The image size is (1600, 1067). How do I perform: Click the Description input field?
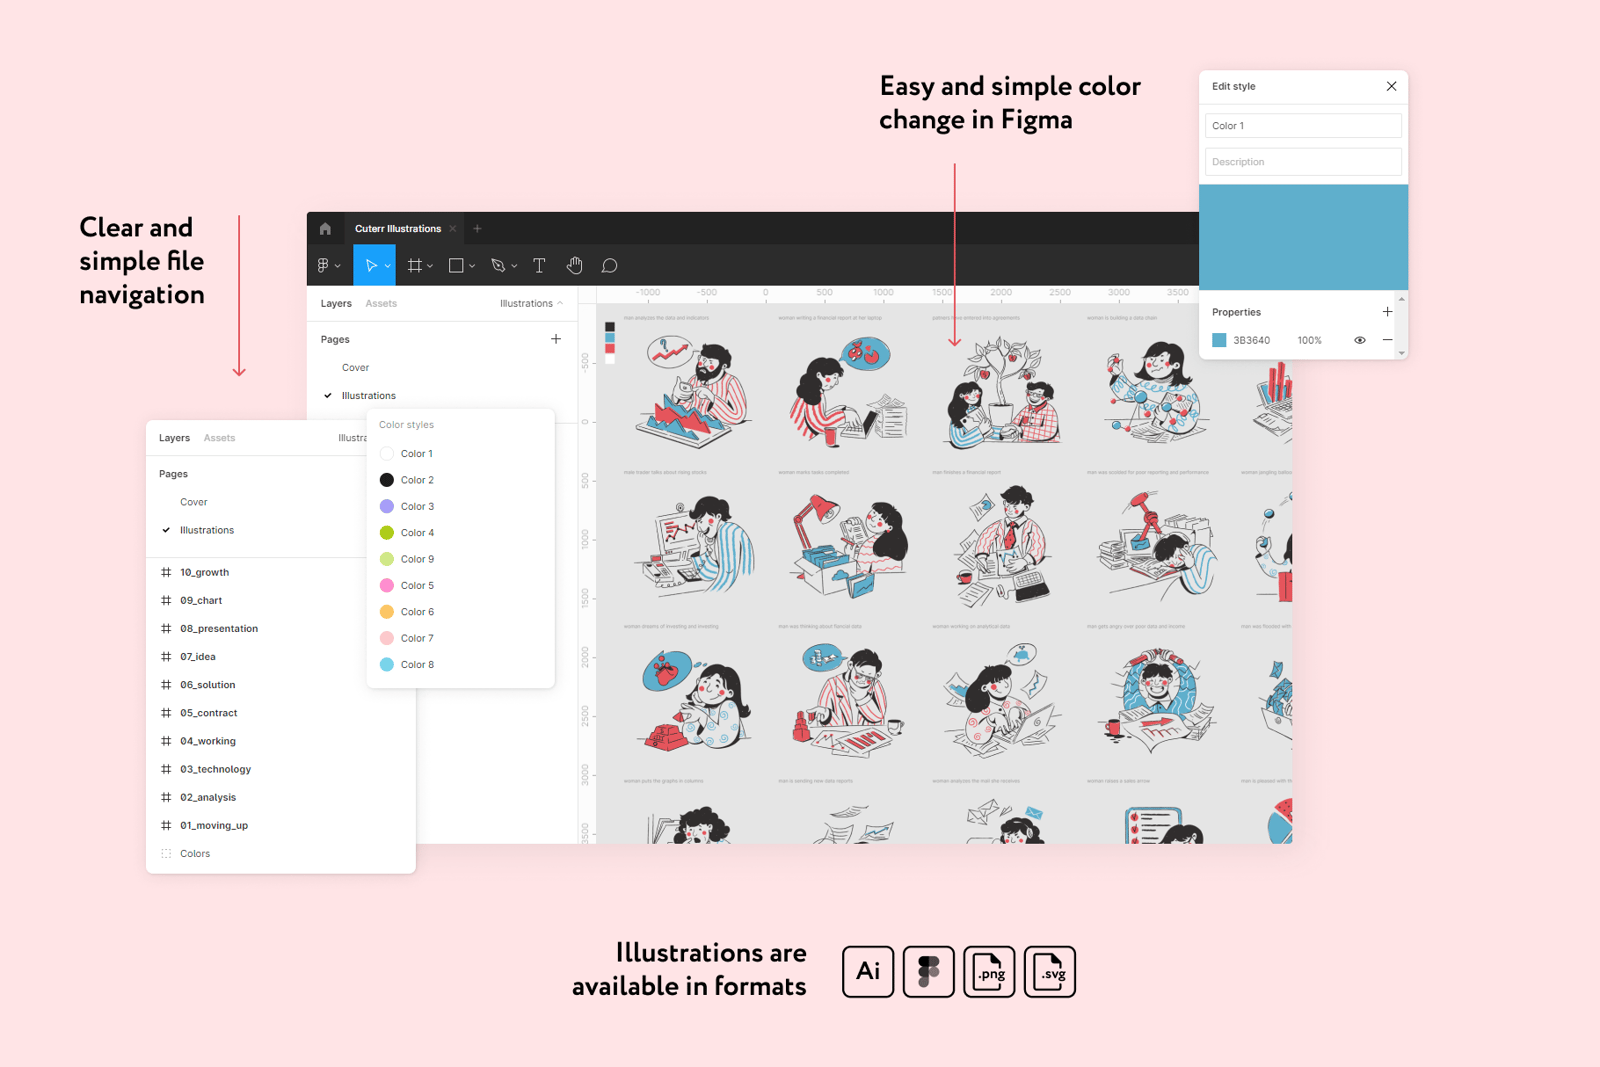pos(1302,162)
